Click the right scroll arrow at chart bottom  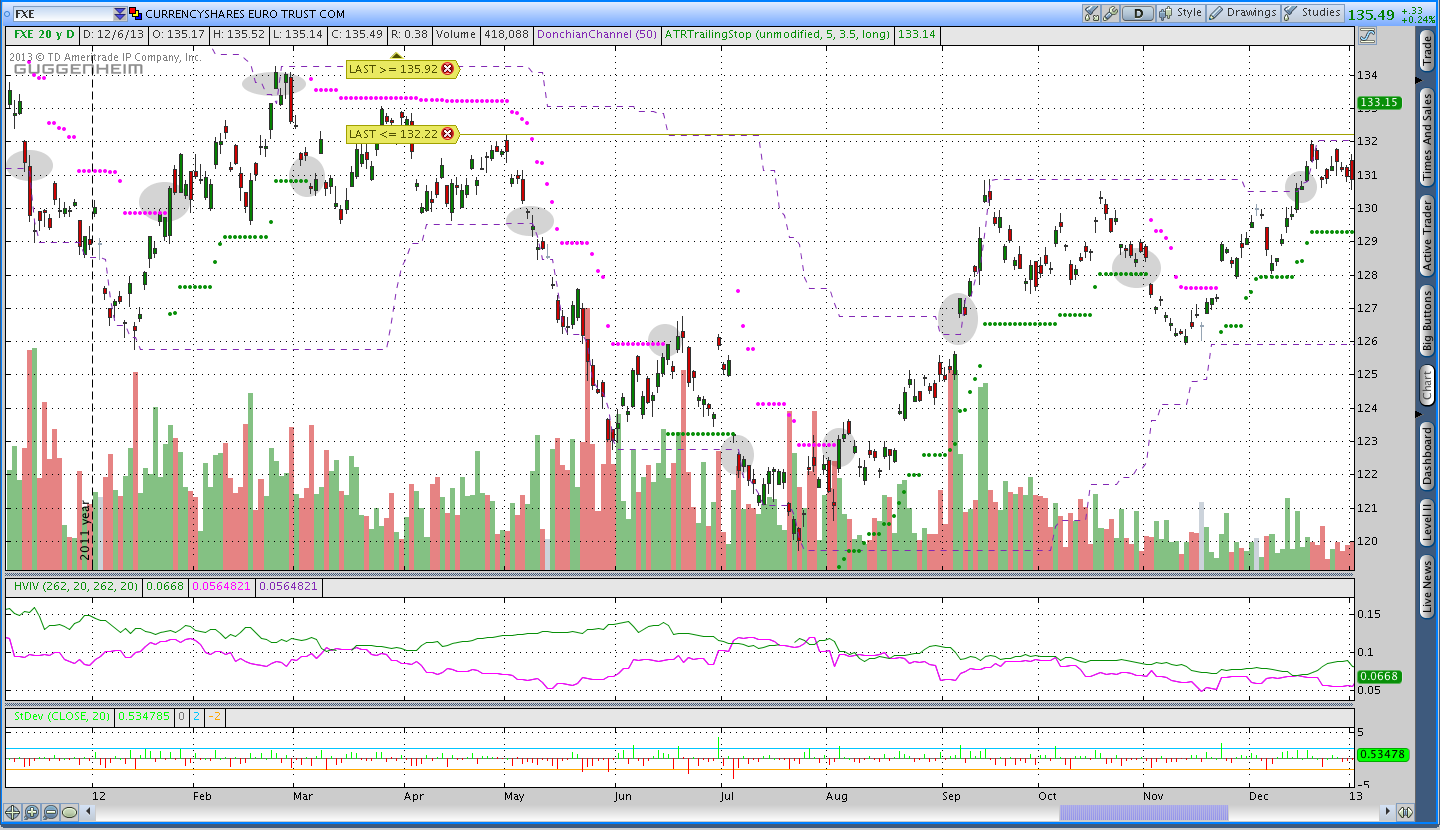(x=1388, y=812)
